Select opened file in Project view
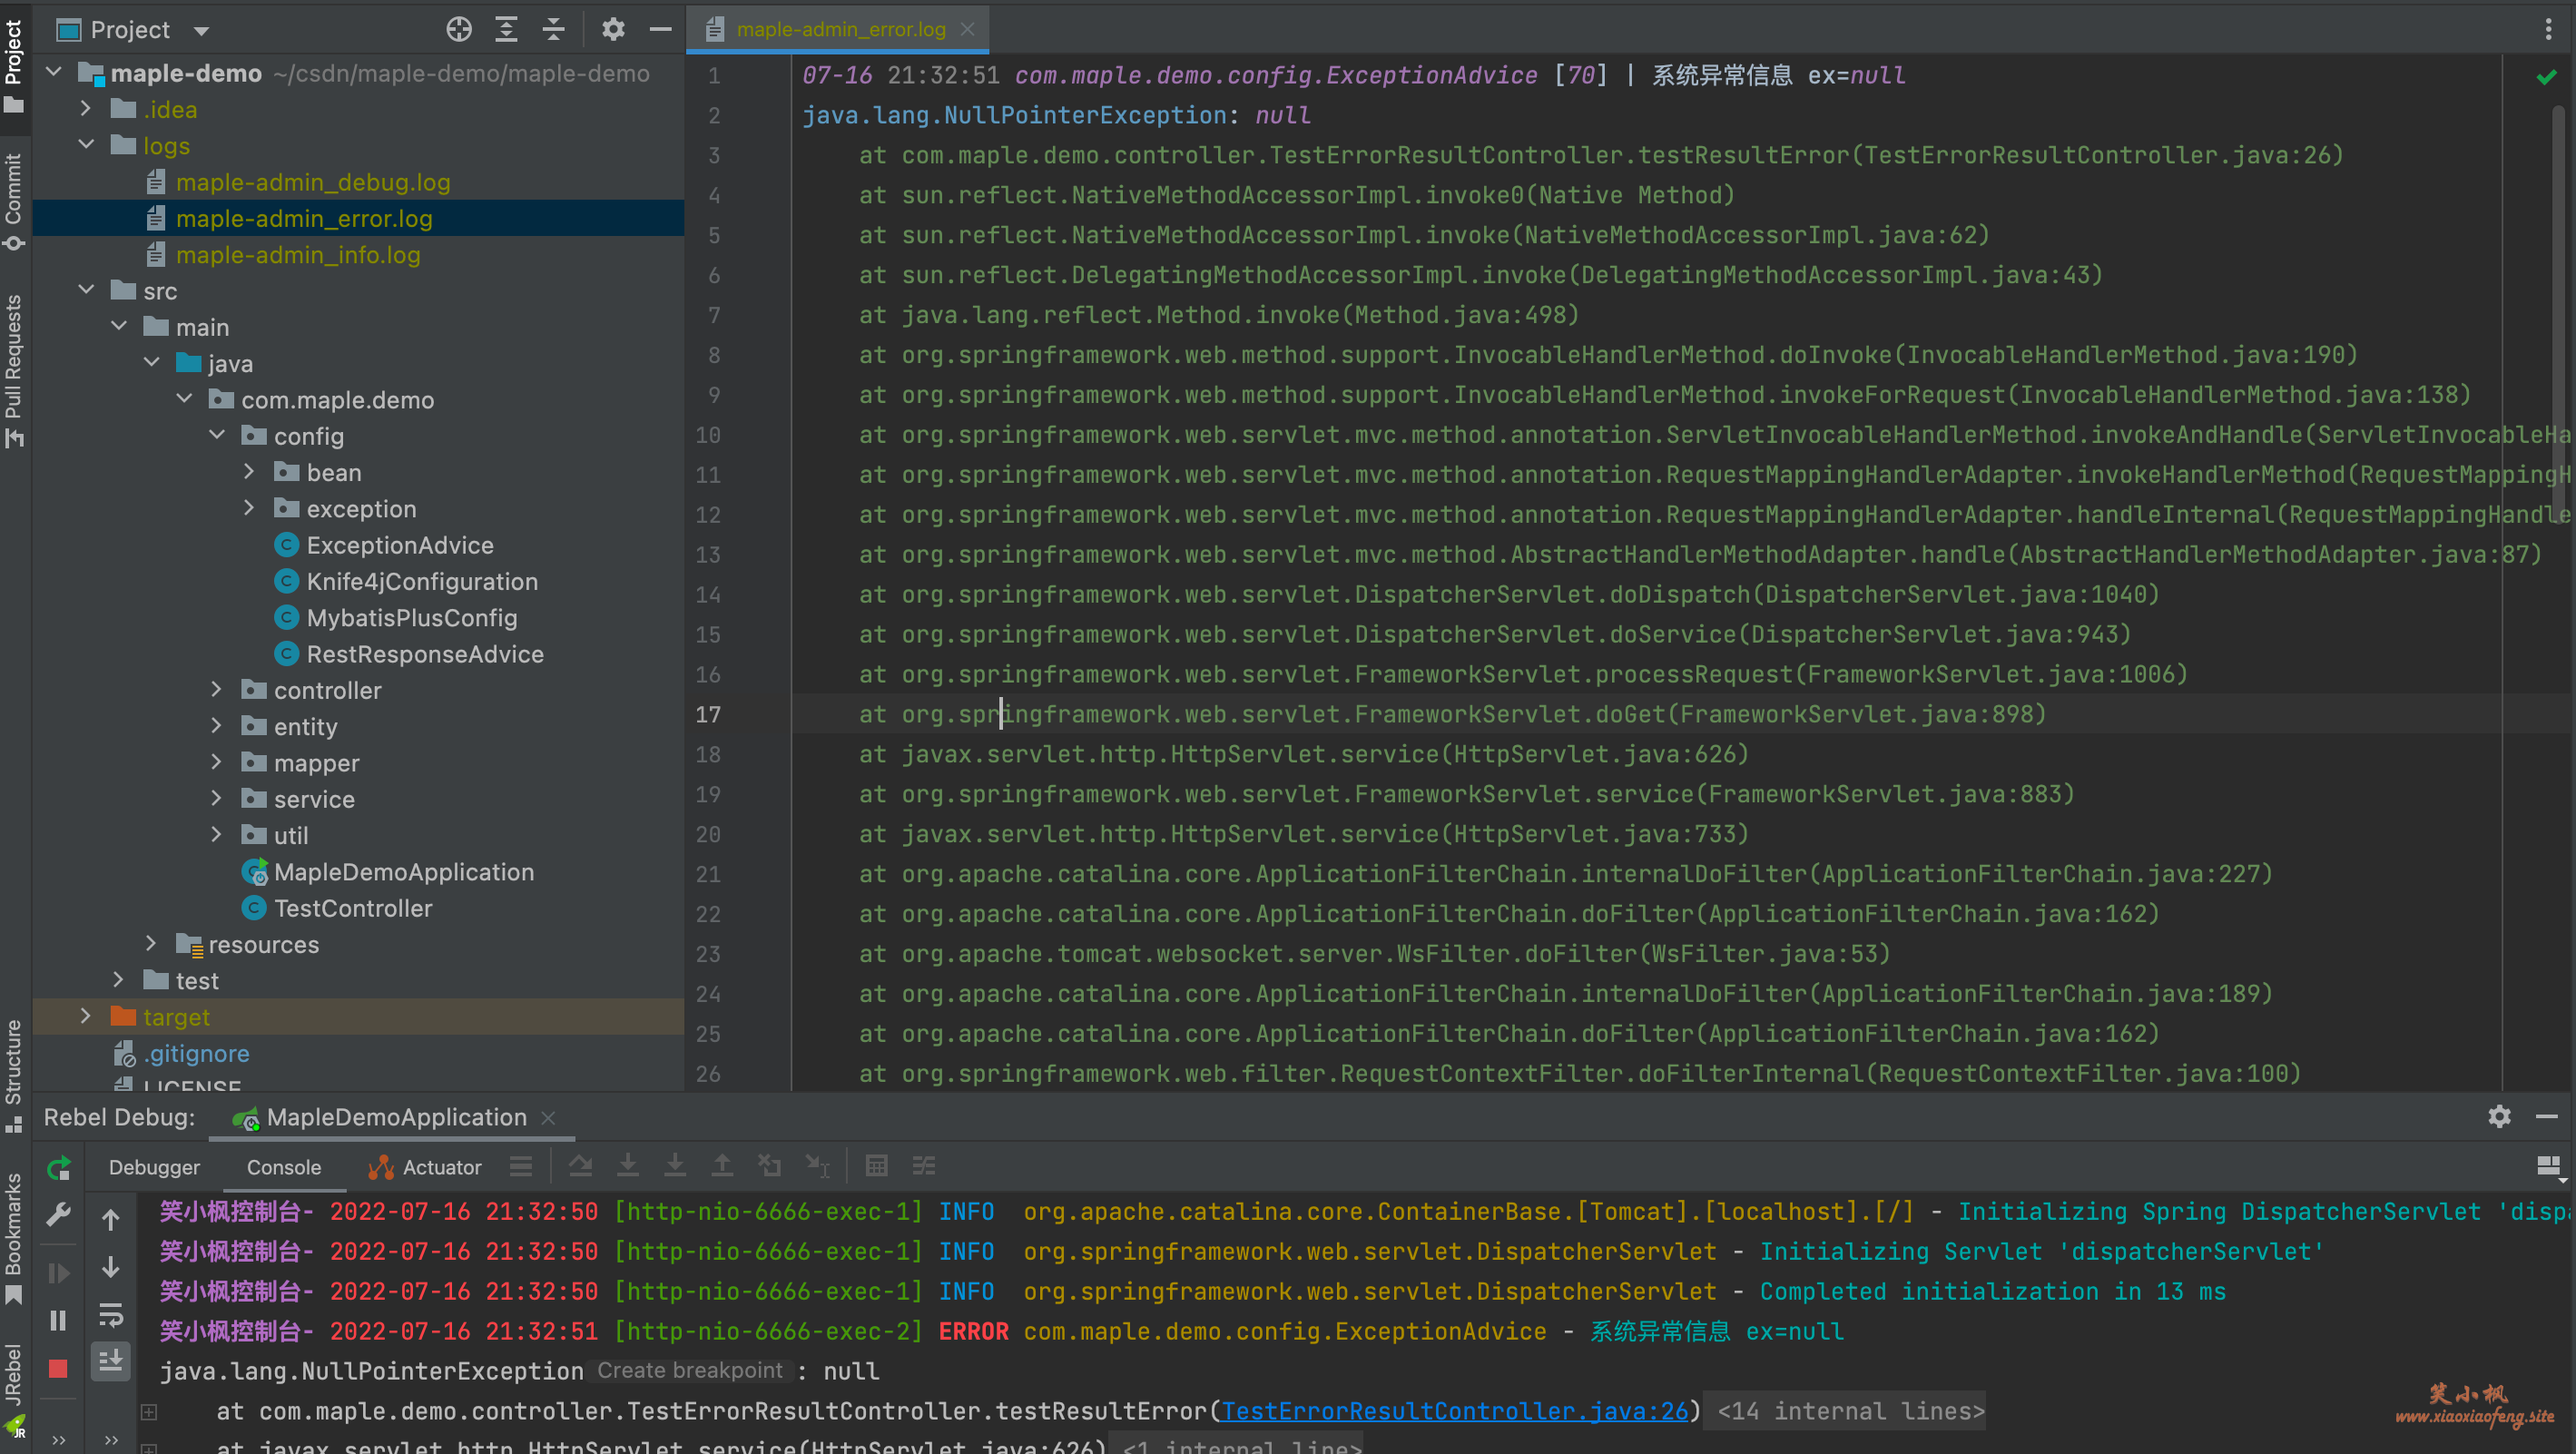The height and width of the screenshot is (1454, 2576). pyautogui.click(x=459, y=29)
